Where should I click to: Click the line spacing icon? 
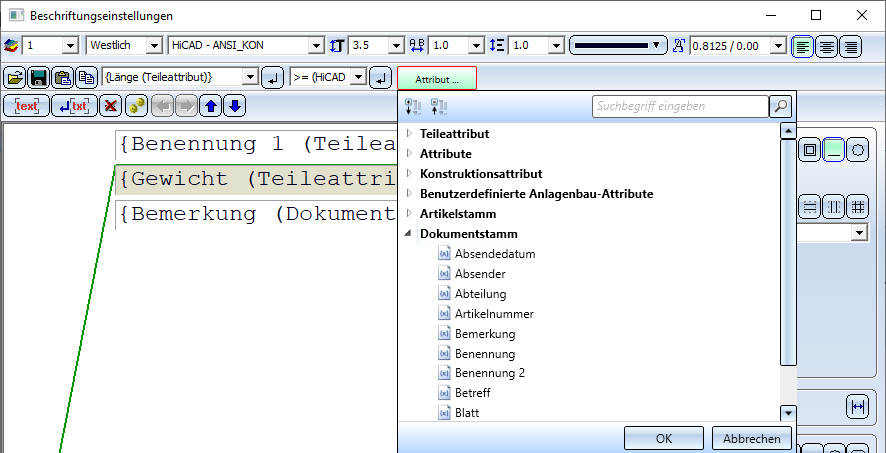tap(497, 46)
